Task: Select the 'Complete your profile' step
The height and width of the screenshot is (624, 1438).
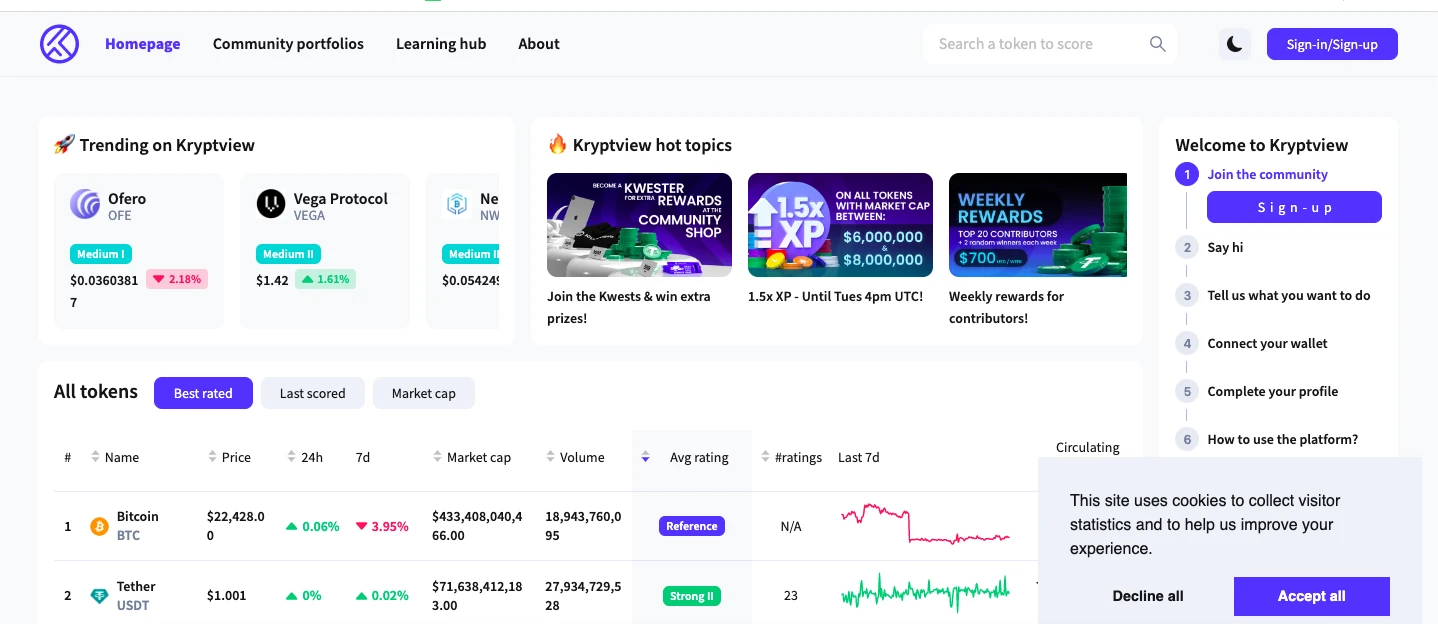Action: 1272,391
